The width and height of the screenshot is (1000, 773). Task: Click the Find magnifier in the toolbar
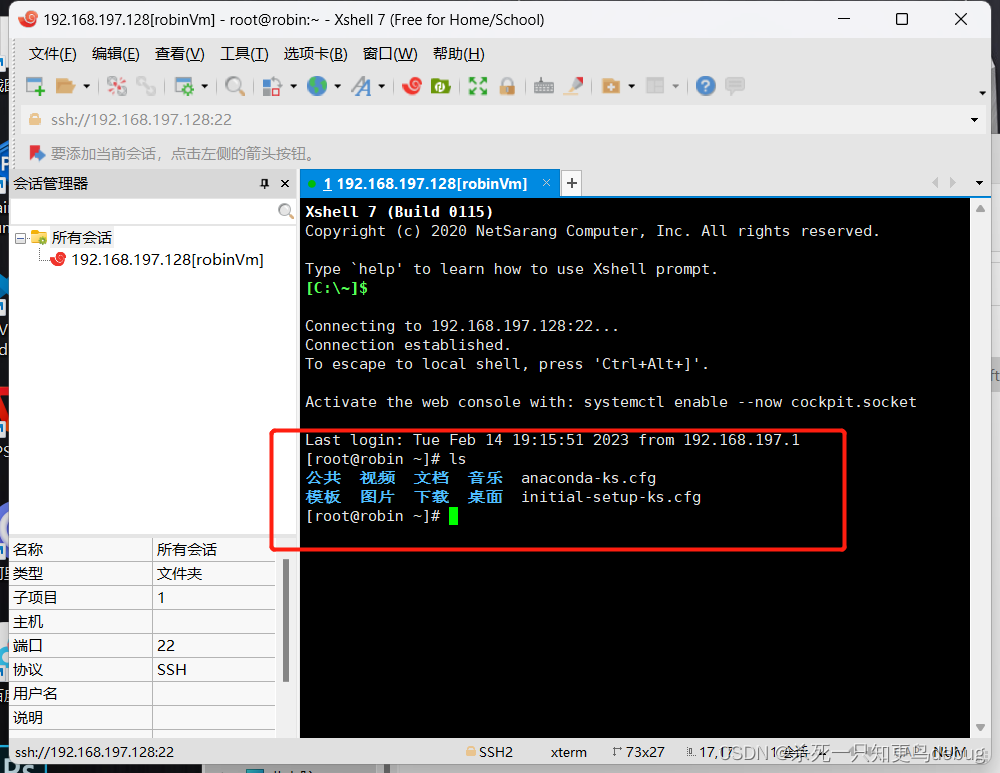click(235, 86)
